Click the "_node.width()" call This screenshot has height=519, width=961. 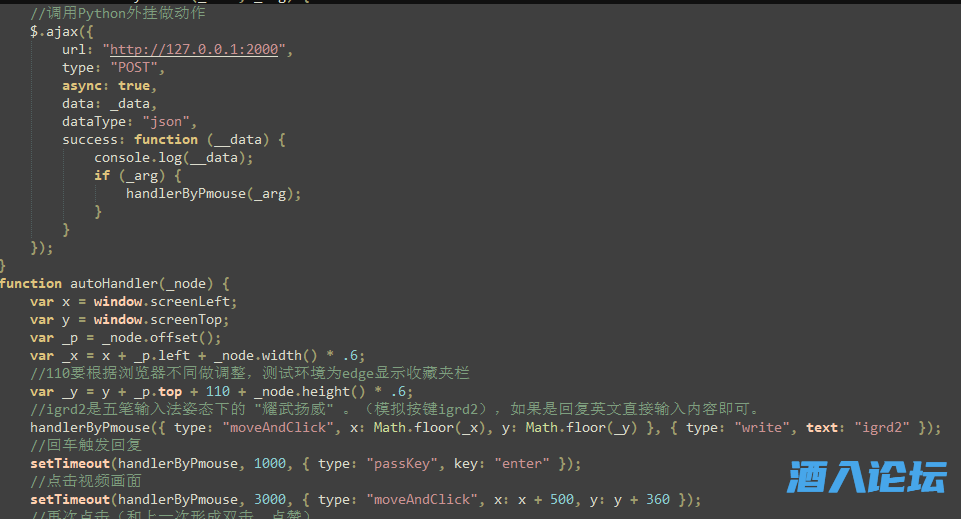(x=265, y=356)
